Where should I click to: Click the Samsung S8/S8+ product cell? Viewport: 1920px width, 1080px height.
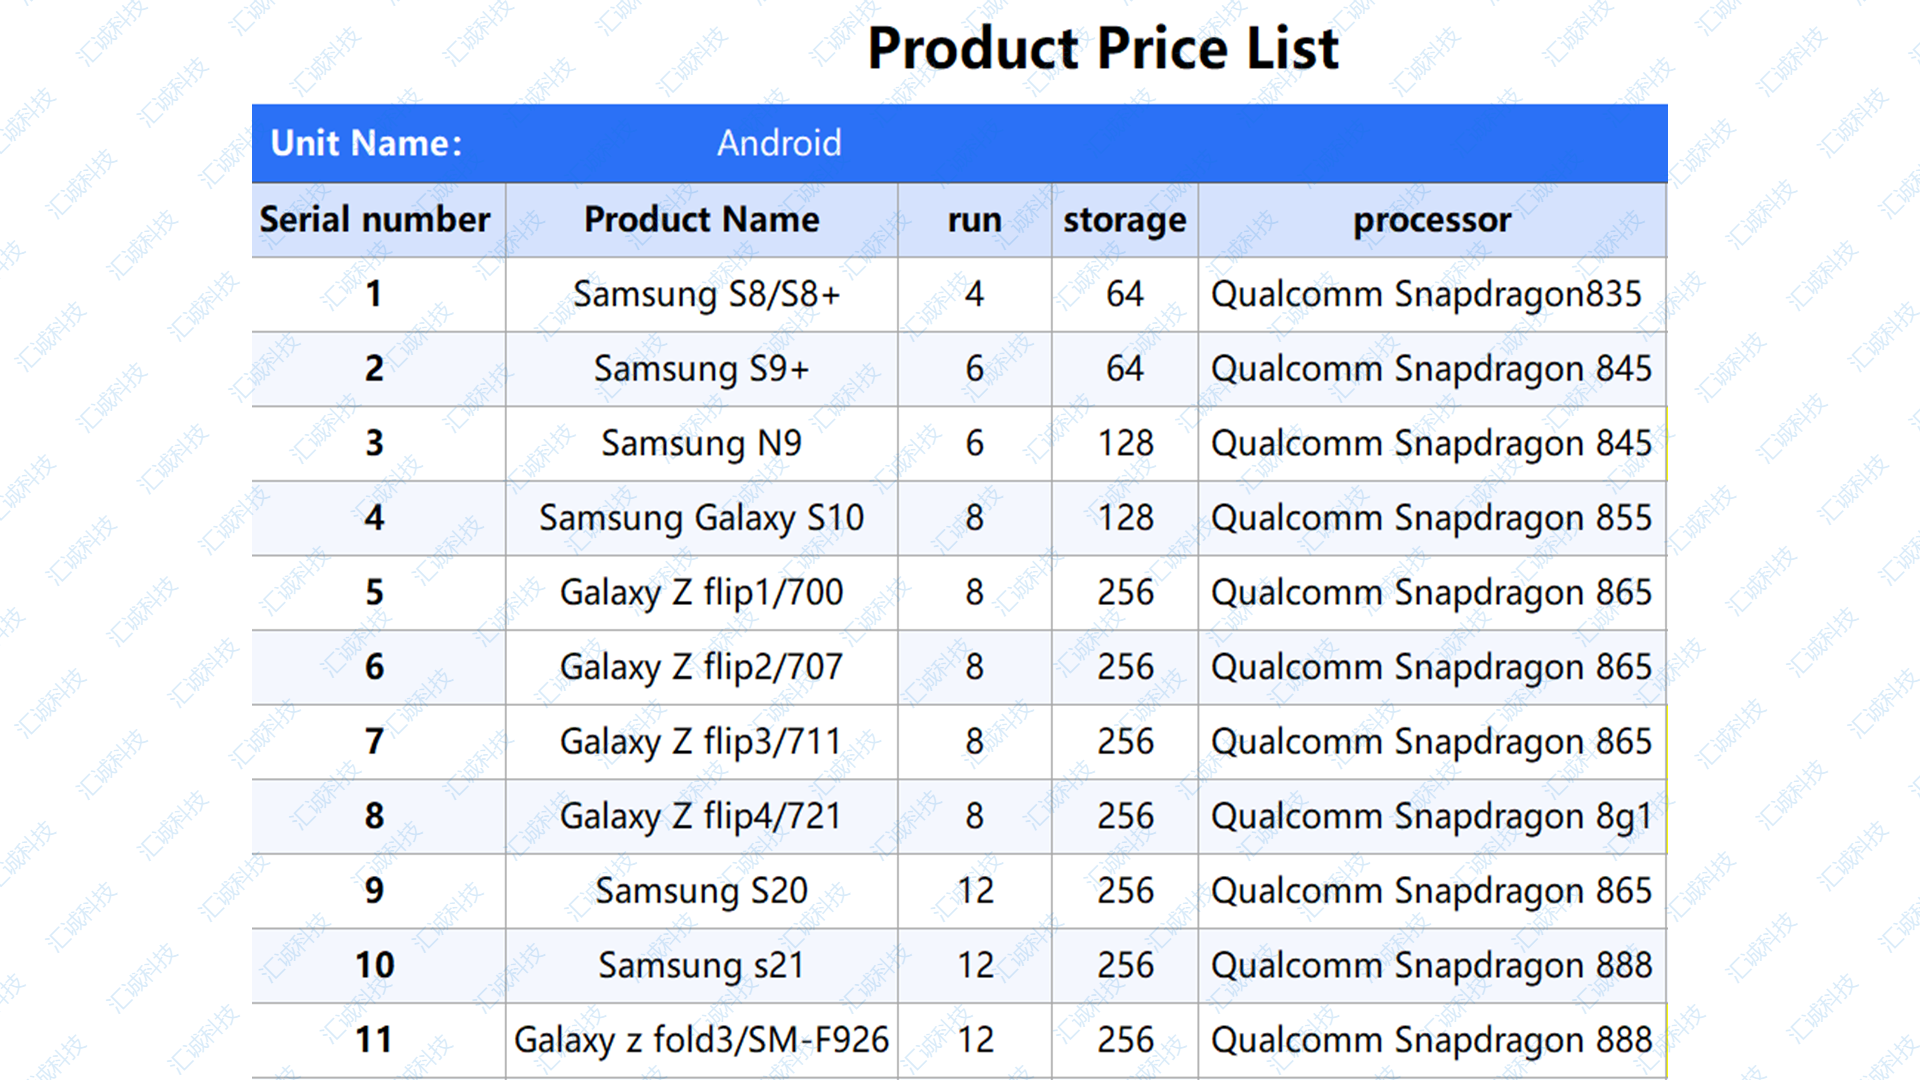click(x=701, y=295)
